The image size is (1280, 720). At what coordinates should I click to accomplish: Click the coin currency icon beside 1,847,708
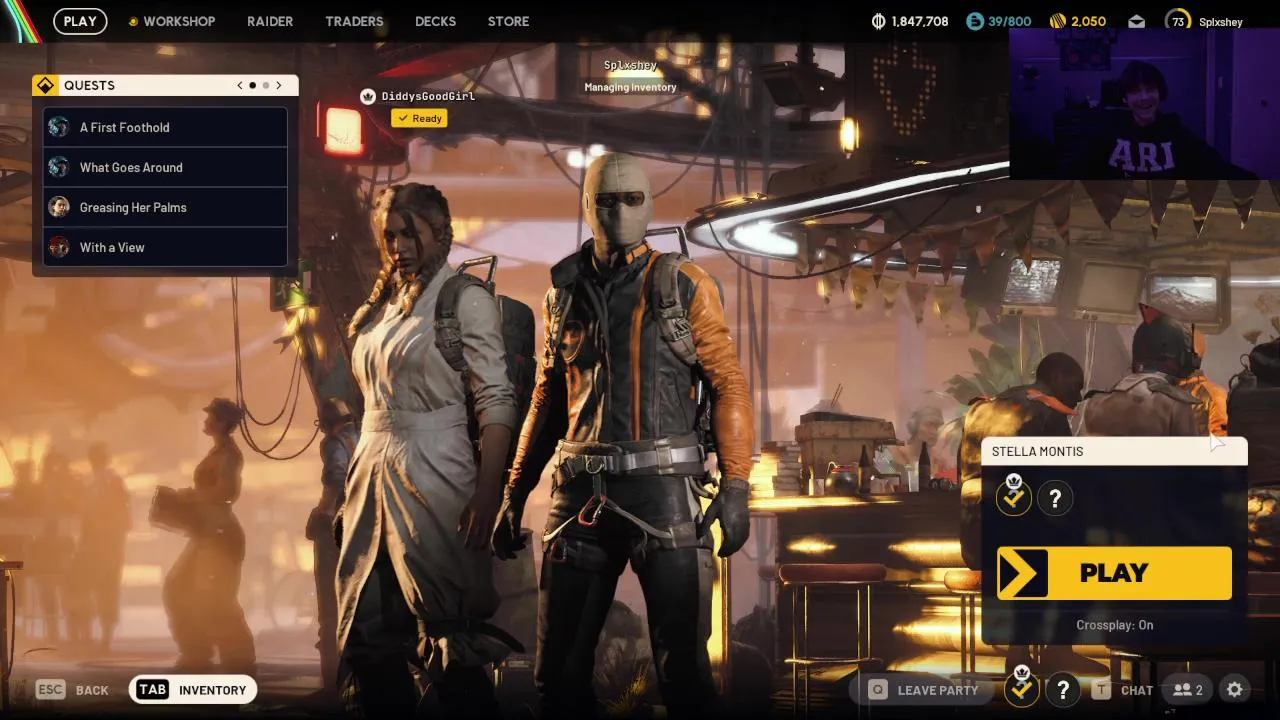[879, 21]
